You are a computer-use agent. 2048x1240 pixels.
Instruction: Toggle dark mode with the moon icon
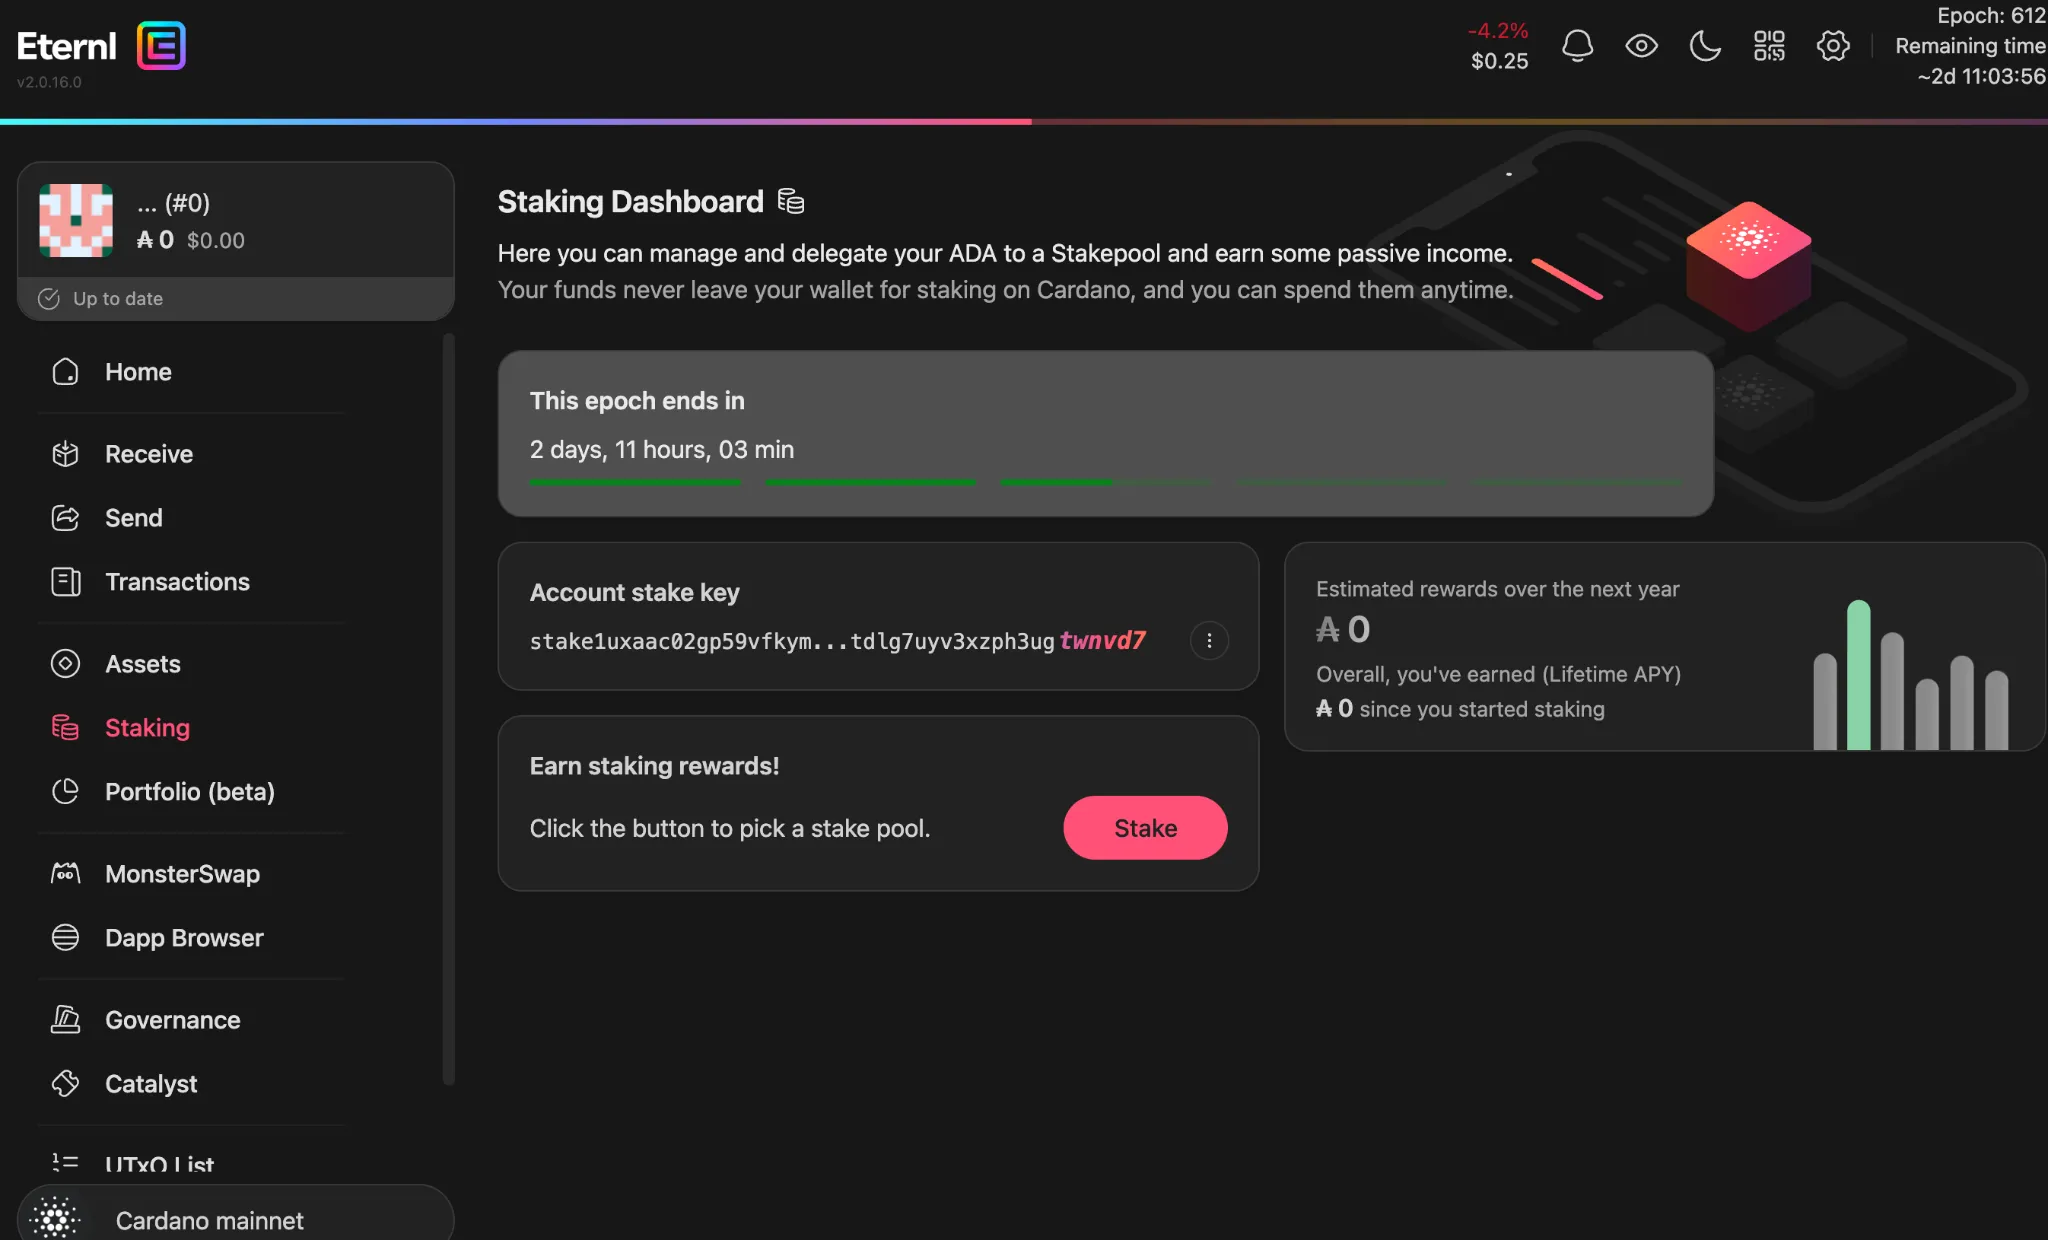click(x=1705, y=45)
